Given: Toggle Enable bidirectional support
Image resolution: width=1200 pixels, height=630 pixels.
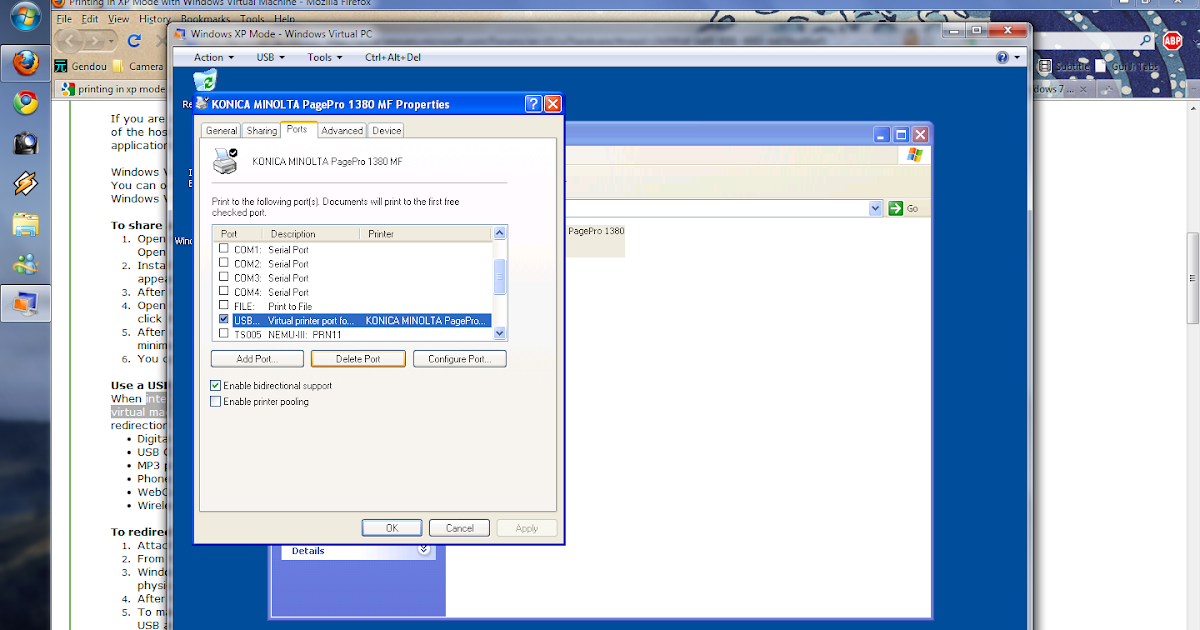Looking at the screenshot, I should tap(216, 385).
